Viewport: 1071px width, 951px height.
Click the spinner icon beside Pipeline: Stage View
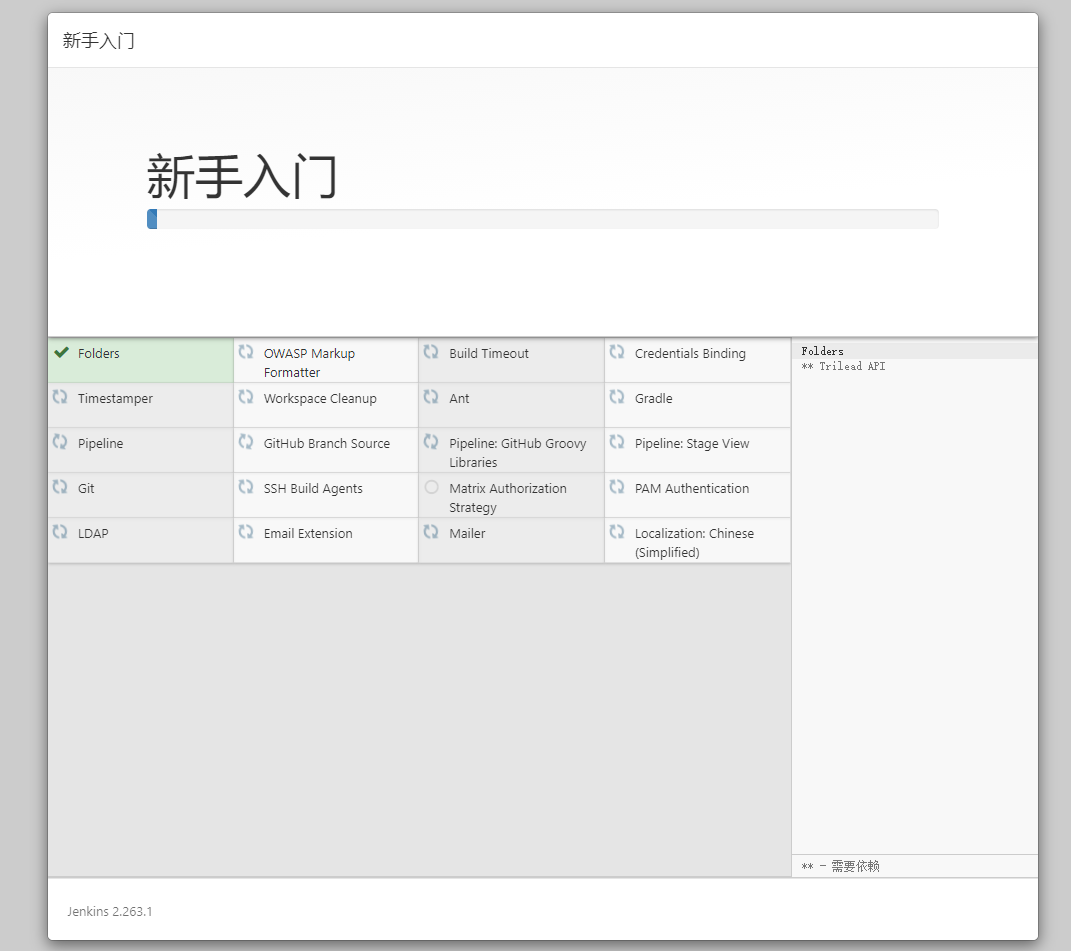tap(617, 442)
